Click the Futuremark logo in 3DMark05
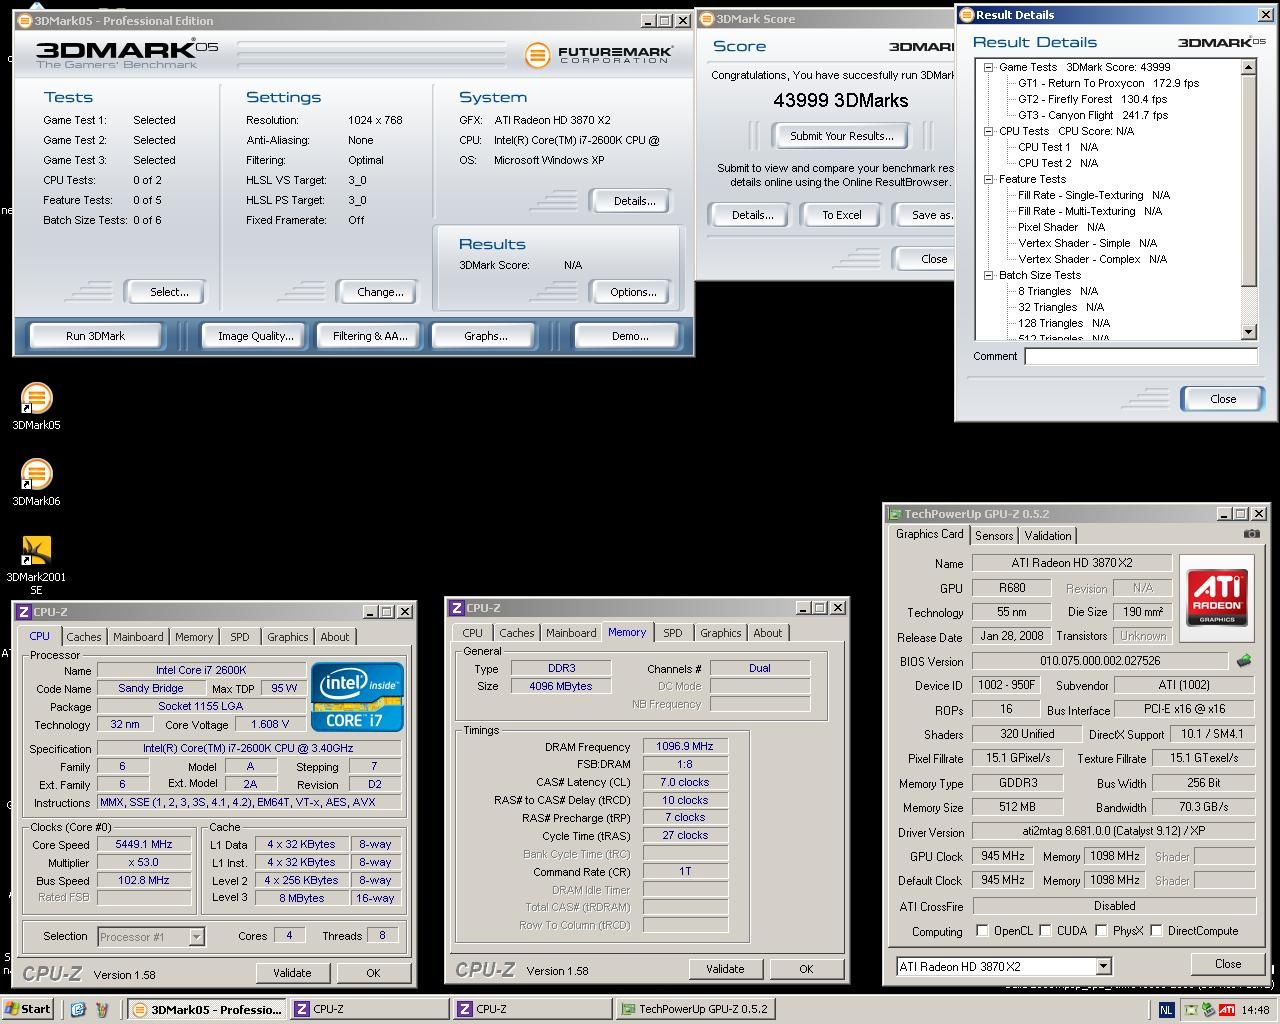This screenshot has height=1024, width=1280. pos(599,54)
